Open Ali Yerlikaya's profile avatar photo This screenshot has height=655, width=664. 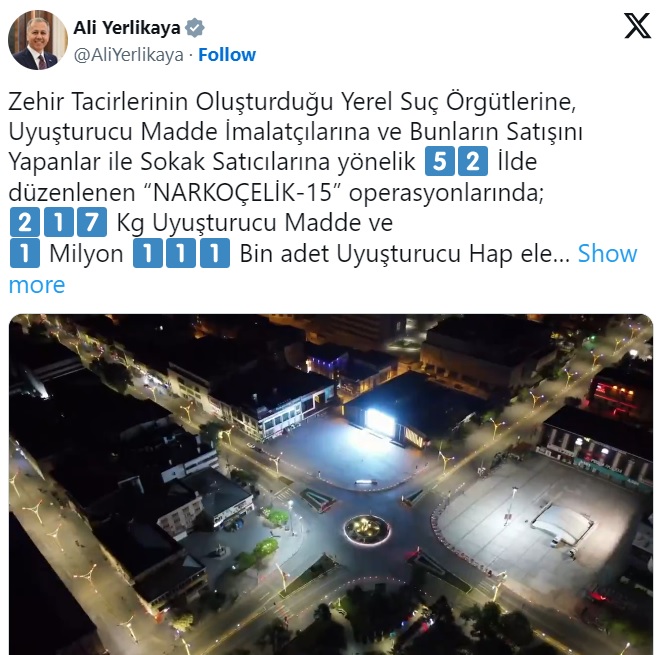click(x=38, y=40)
